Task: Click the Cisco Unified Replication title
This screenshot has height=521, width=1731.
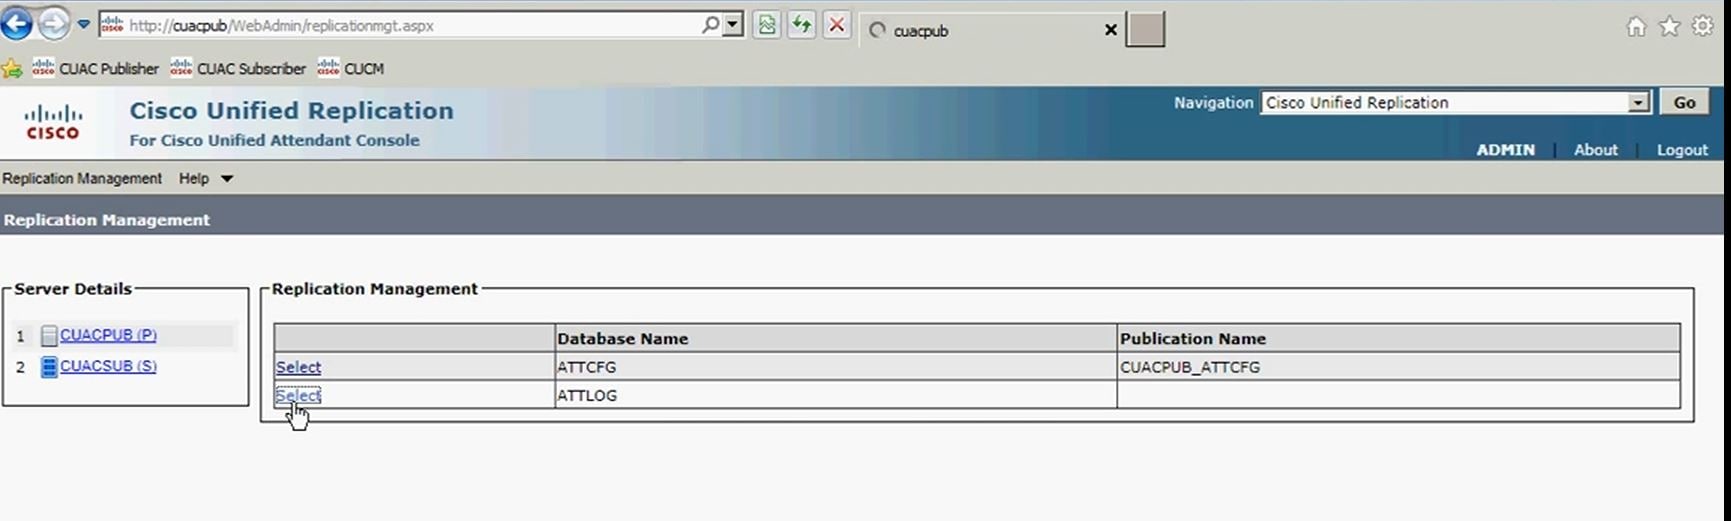Action: [291, 111]
